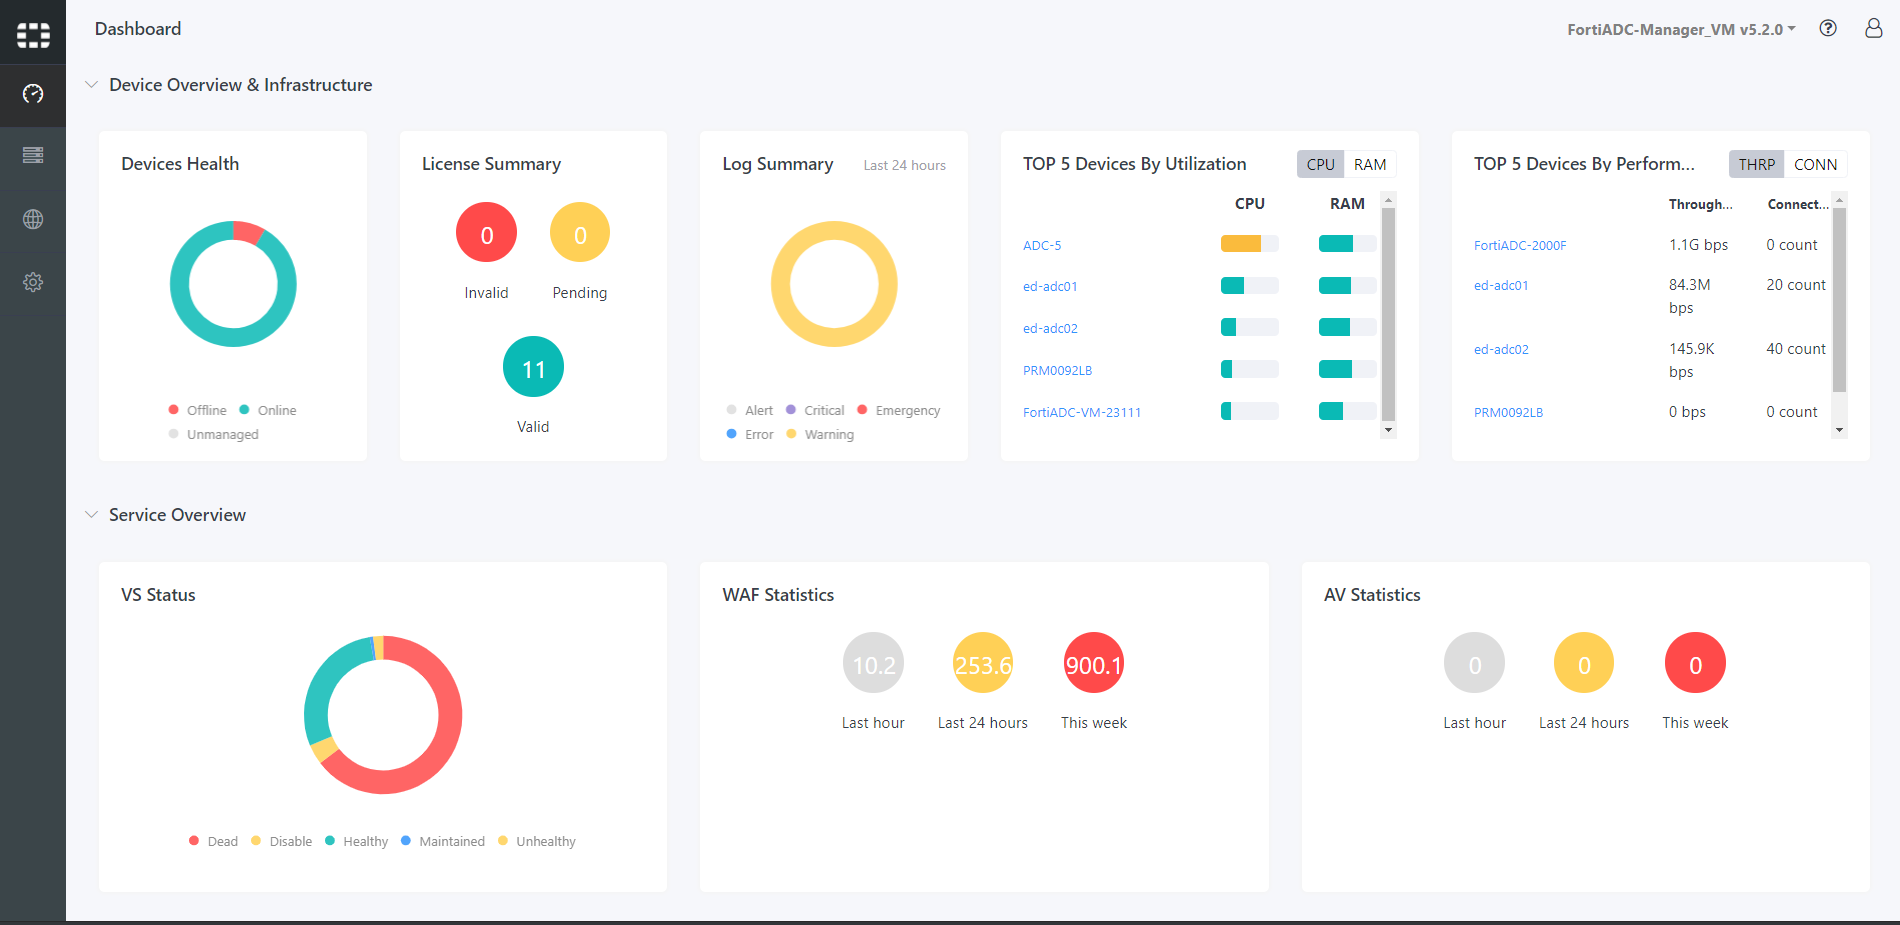The image size is (1900, 925).
Task: Click ed-adc01 RAM utilization bar
Action: coord(1347,286)
